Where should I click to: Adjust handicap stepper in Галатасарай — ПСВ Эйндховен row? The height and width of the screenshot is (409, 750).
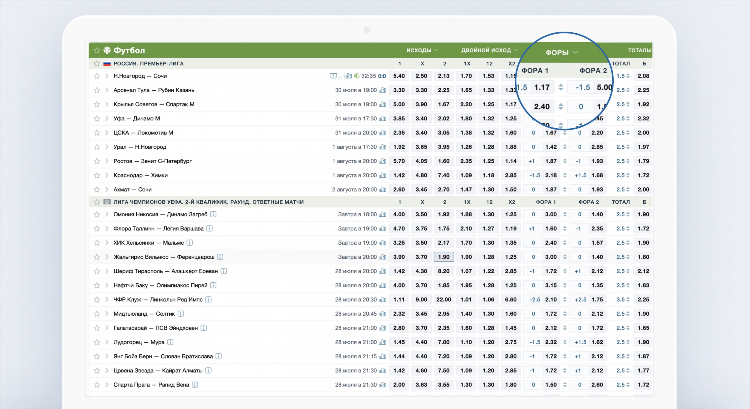(565, 328)
